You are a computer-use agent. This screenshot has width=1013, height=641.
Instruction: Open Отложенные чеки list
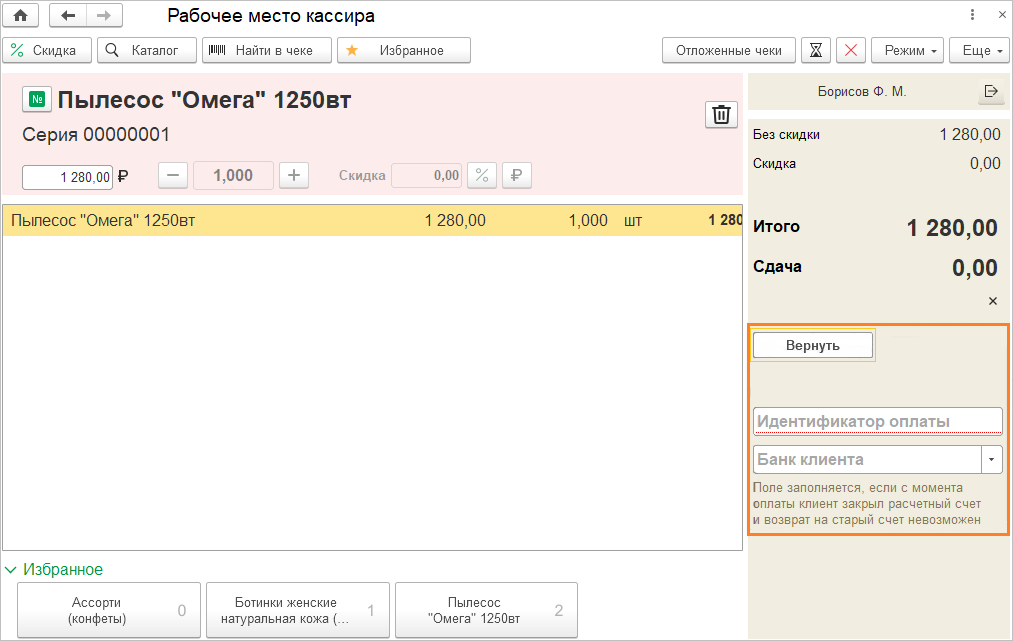point(728,50)
